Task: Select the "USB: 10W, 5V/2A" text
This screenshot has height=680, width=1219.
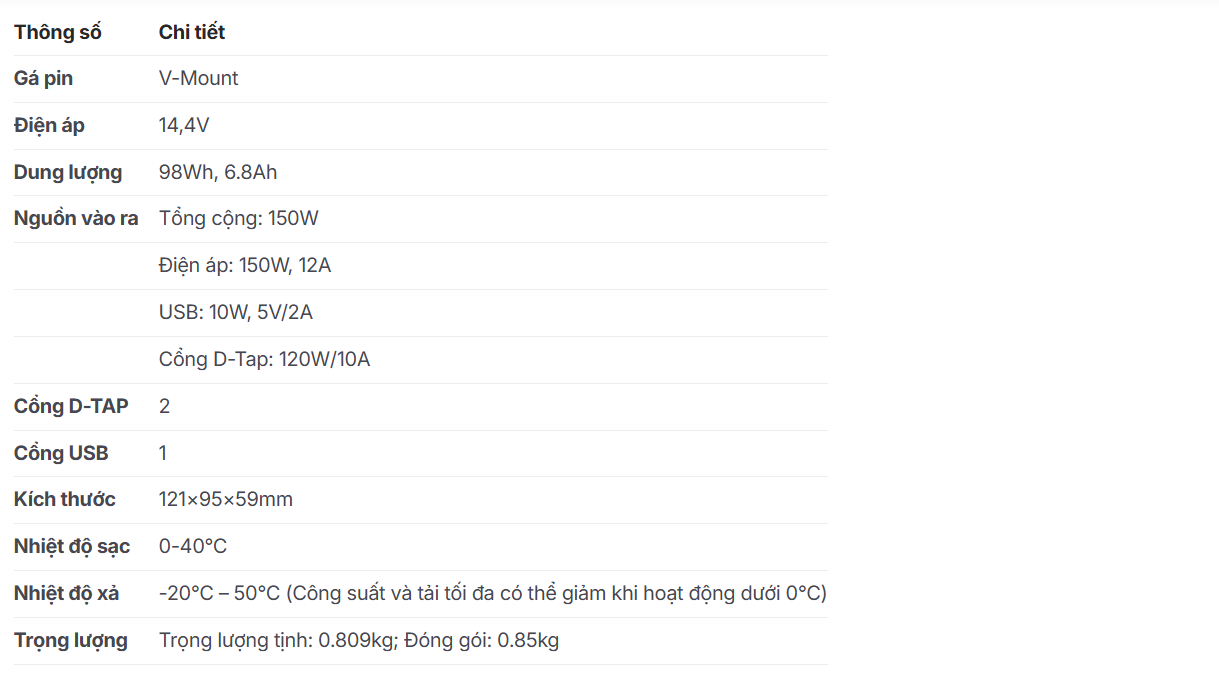Action: (x=236, y=312)
